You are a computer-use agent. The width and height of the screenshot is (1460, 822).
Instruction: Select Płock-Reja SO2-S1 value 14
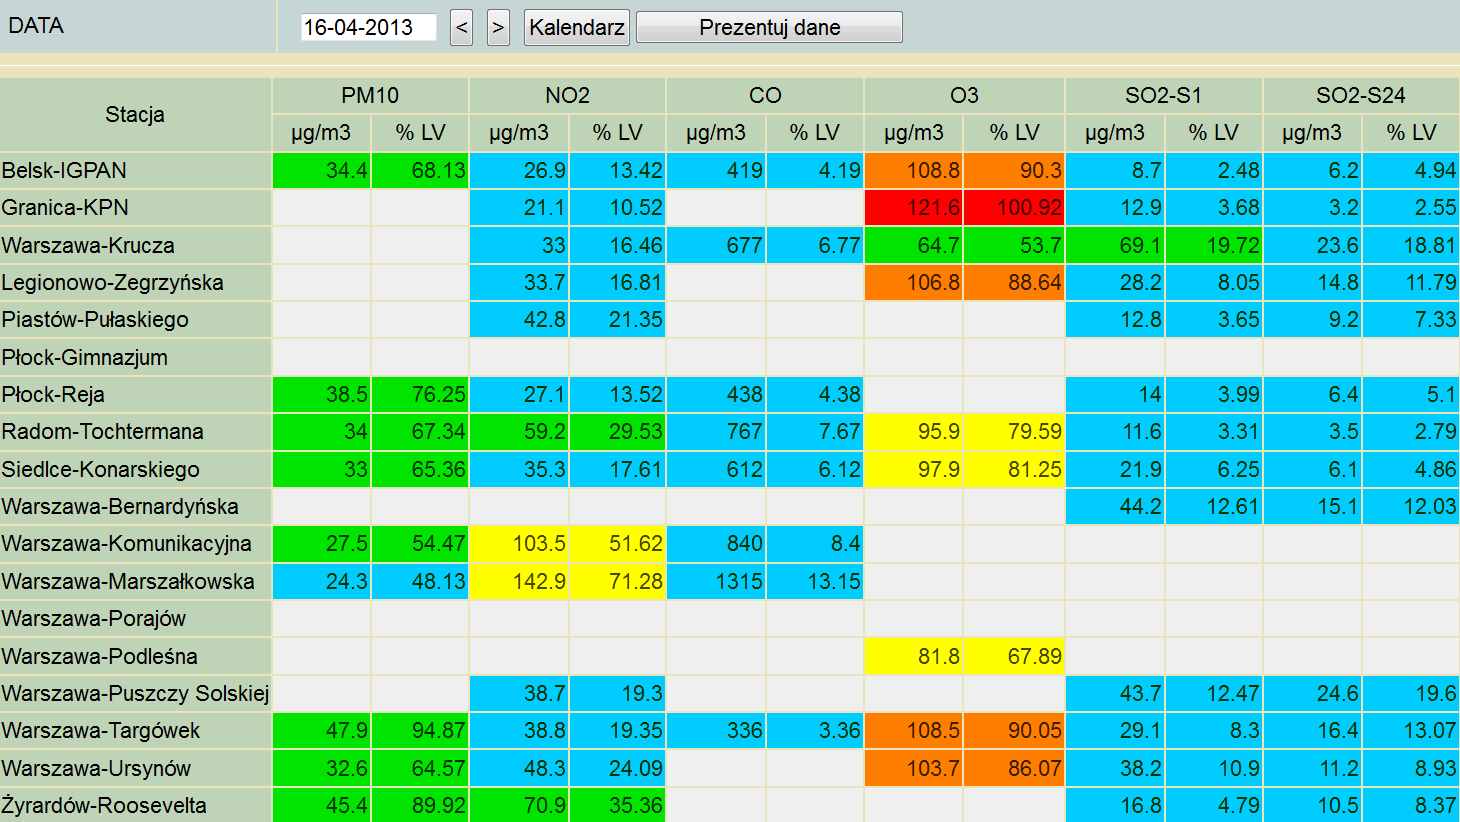pos(1115,394)
